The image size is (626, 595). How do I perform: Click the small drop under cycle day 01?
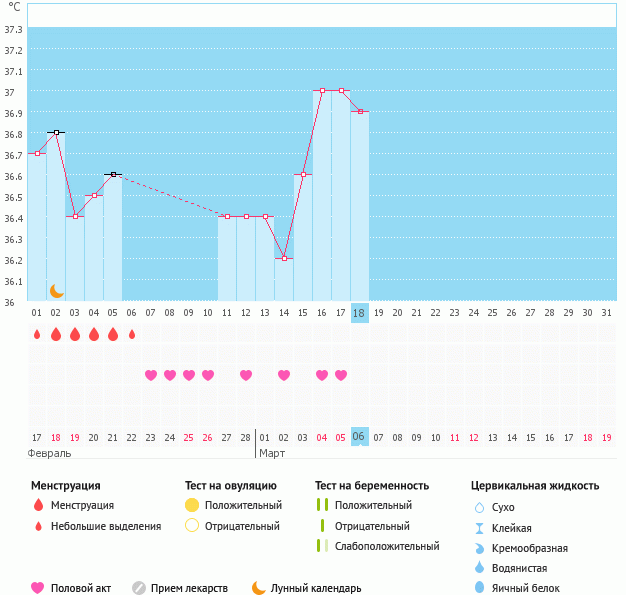37,334
